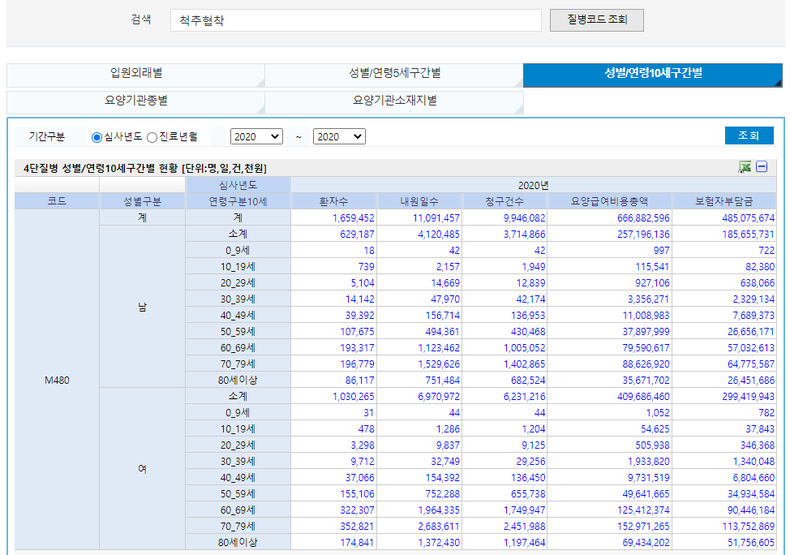Click female 70_79세 patient count 352,821
This screenshot has height=555, width=790.
357,526
